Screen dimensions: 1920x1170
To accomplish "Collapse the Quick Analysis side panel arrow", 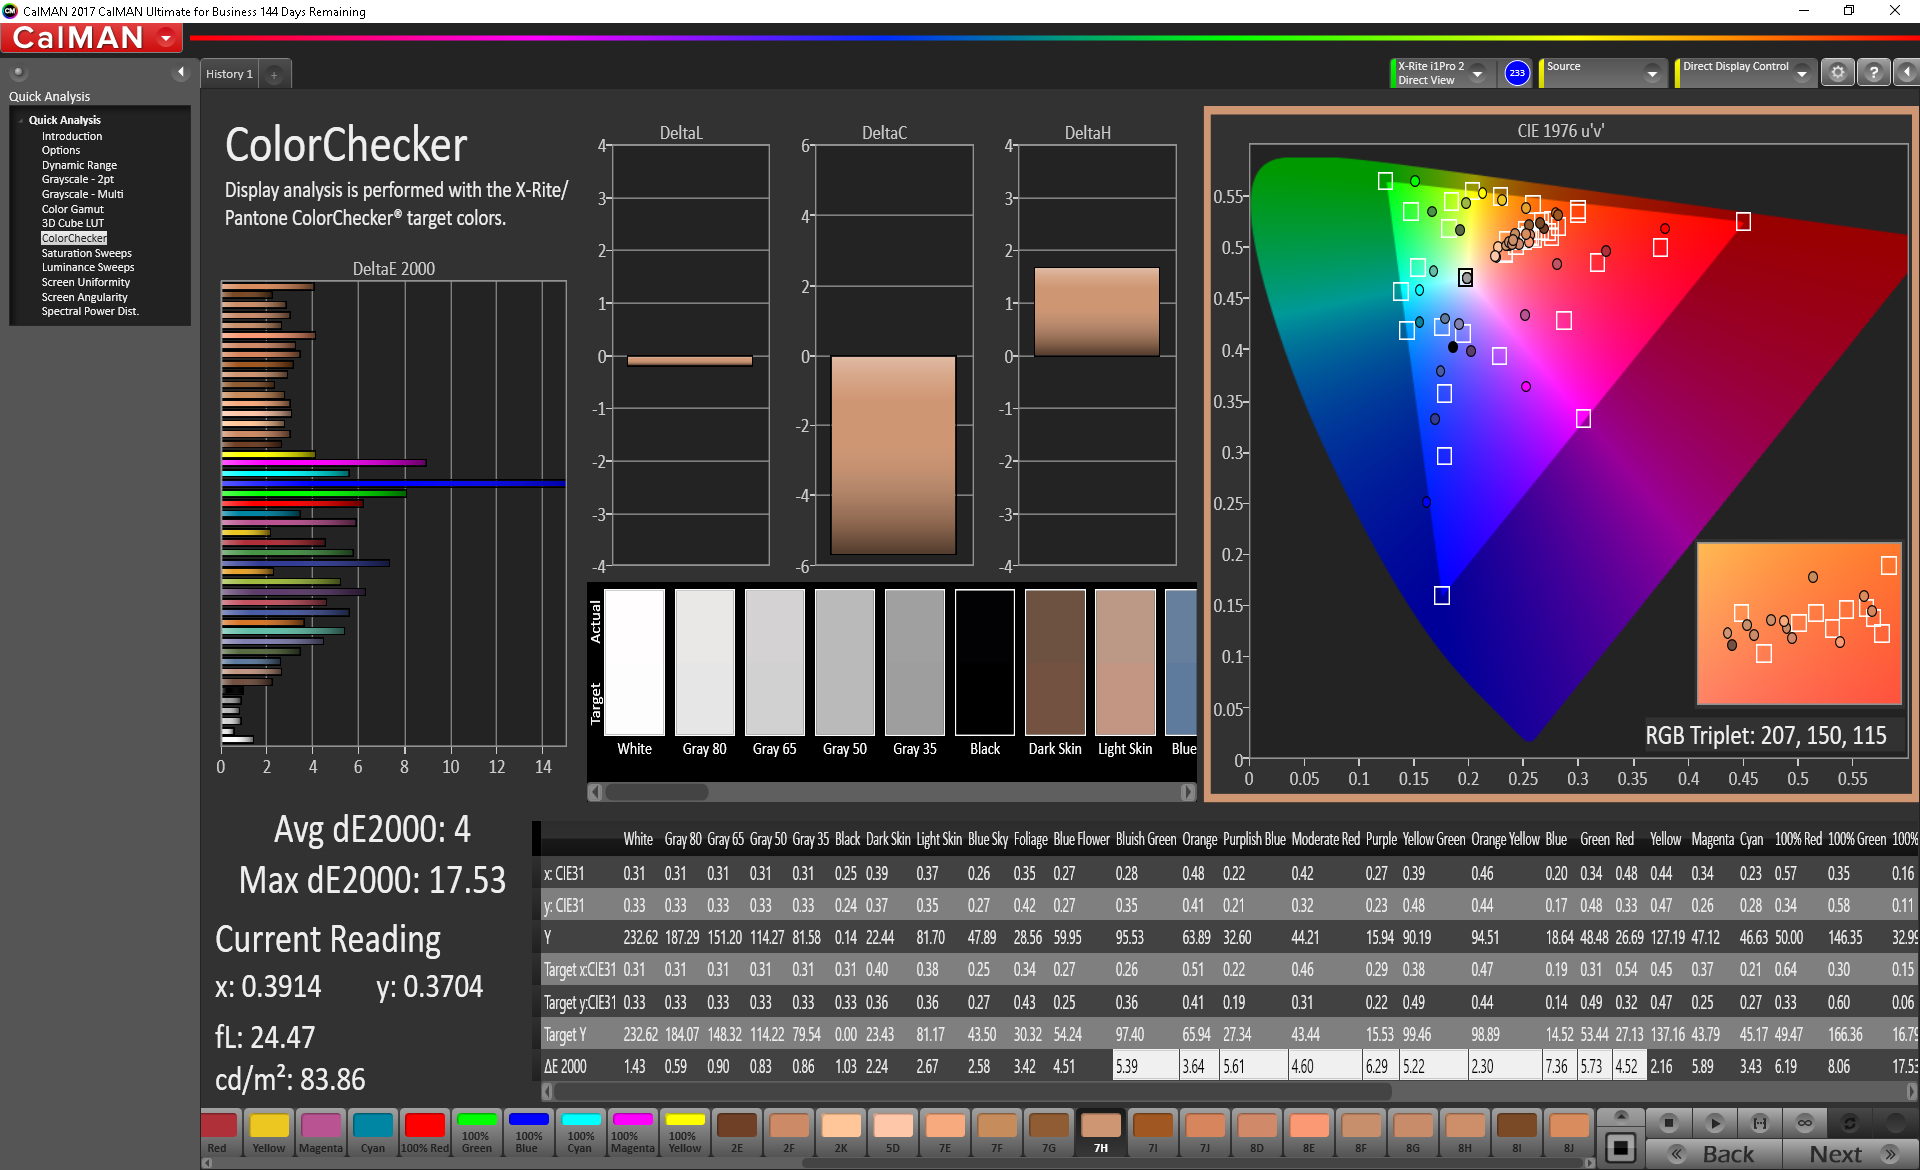I will coord(181,72).
